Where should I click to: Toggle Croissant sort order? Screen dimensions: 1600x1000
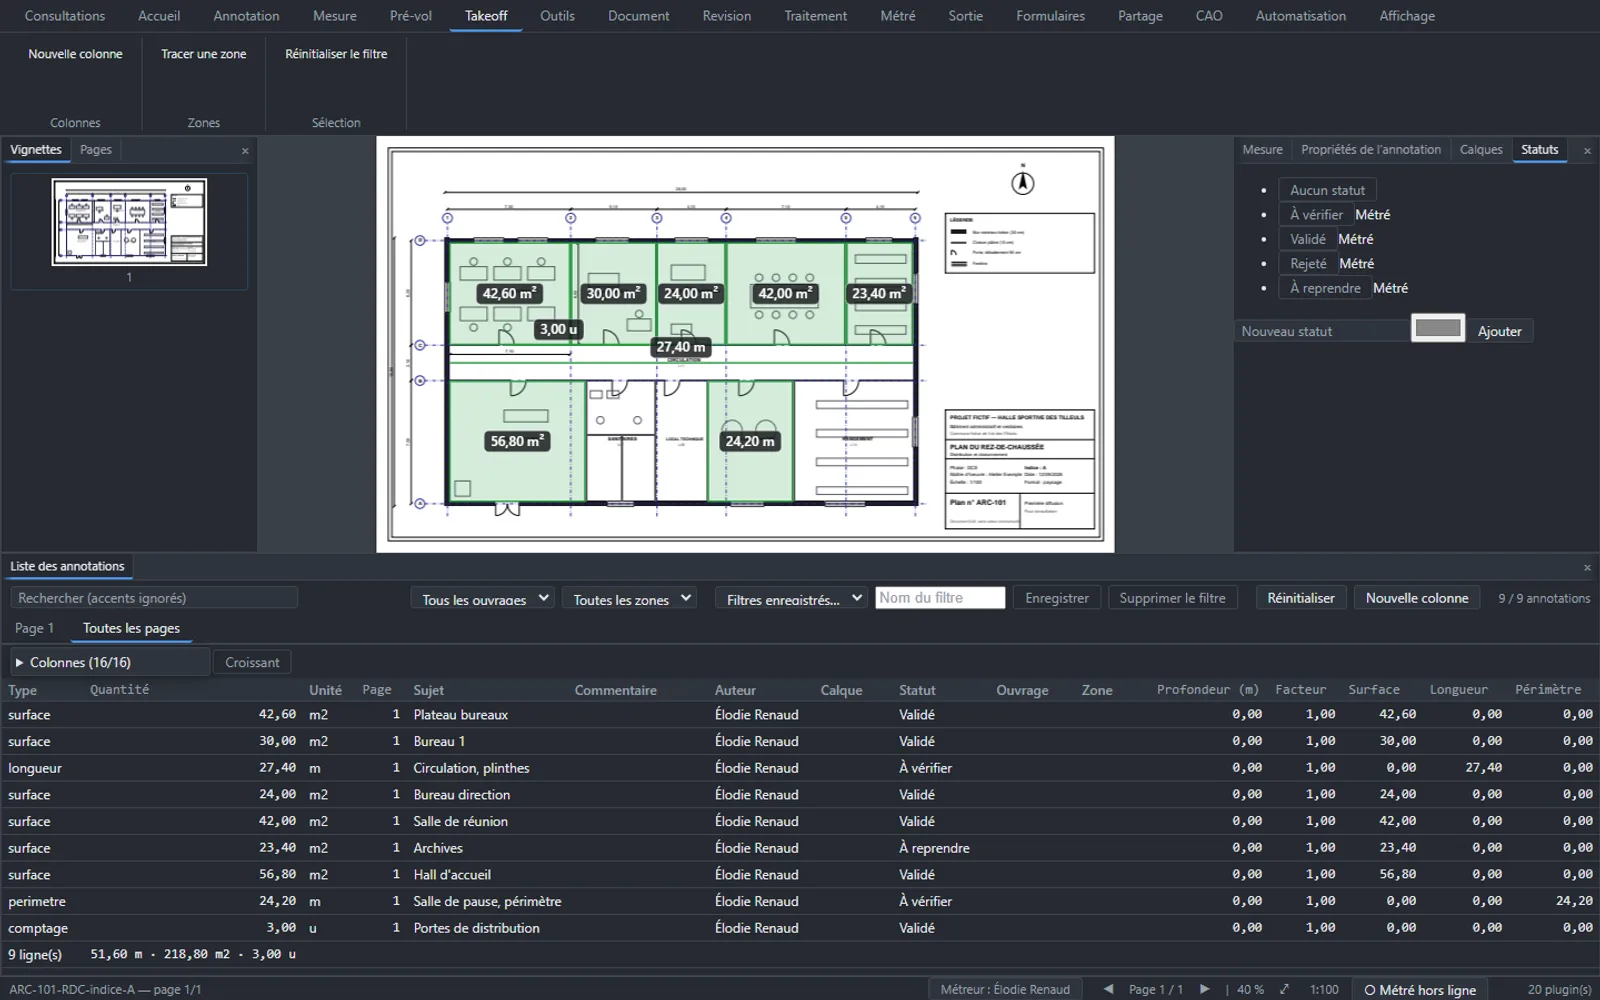tap(252, 662)
